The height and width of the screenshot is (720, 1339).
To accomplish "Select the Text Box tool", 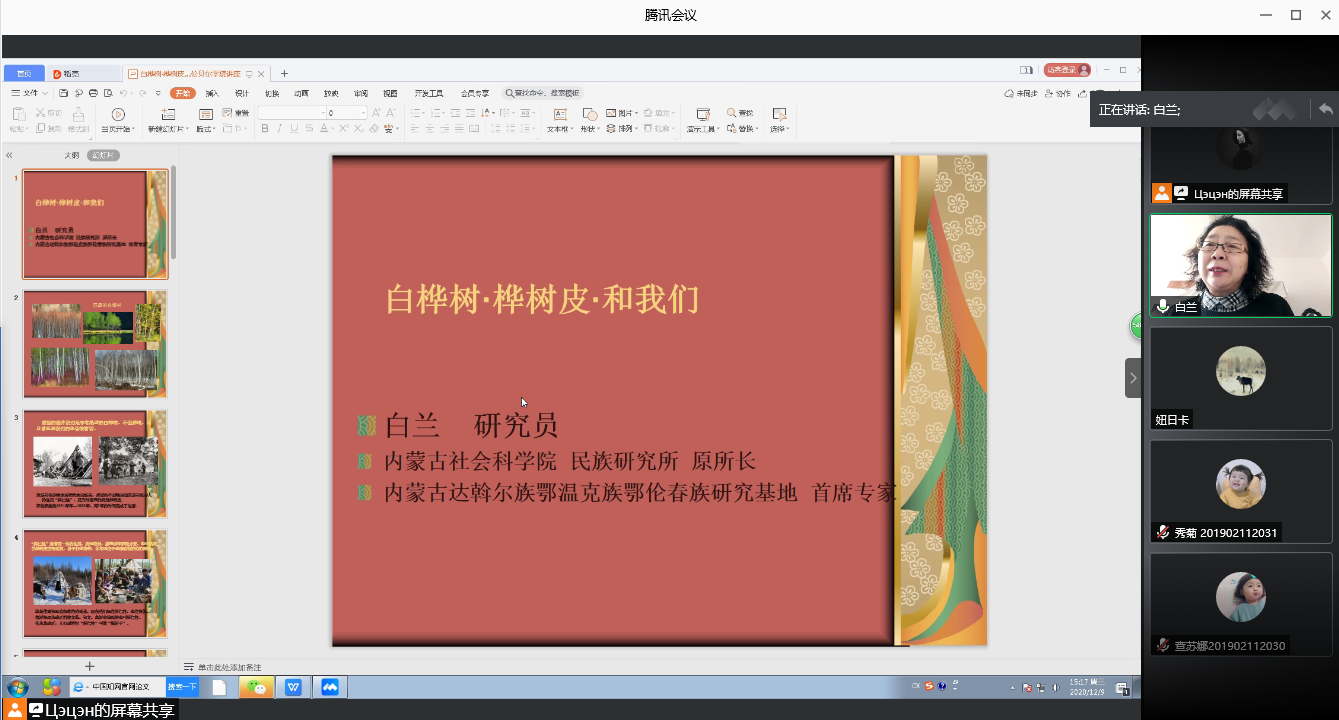I will tap(559, 115).
